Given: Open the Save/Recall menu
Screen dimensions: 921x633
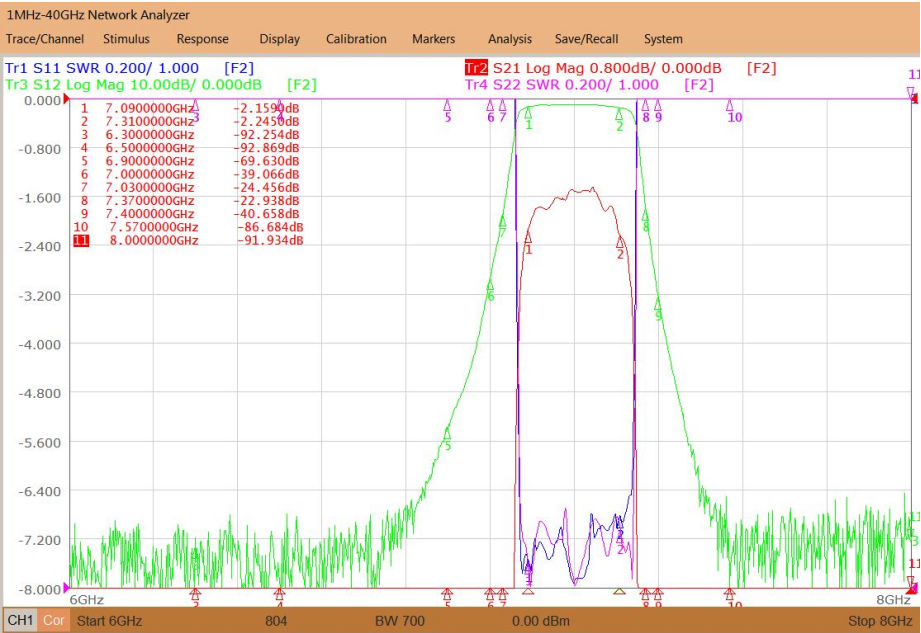Looking at the screenshot, I should coord(586,39).
